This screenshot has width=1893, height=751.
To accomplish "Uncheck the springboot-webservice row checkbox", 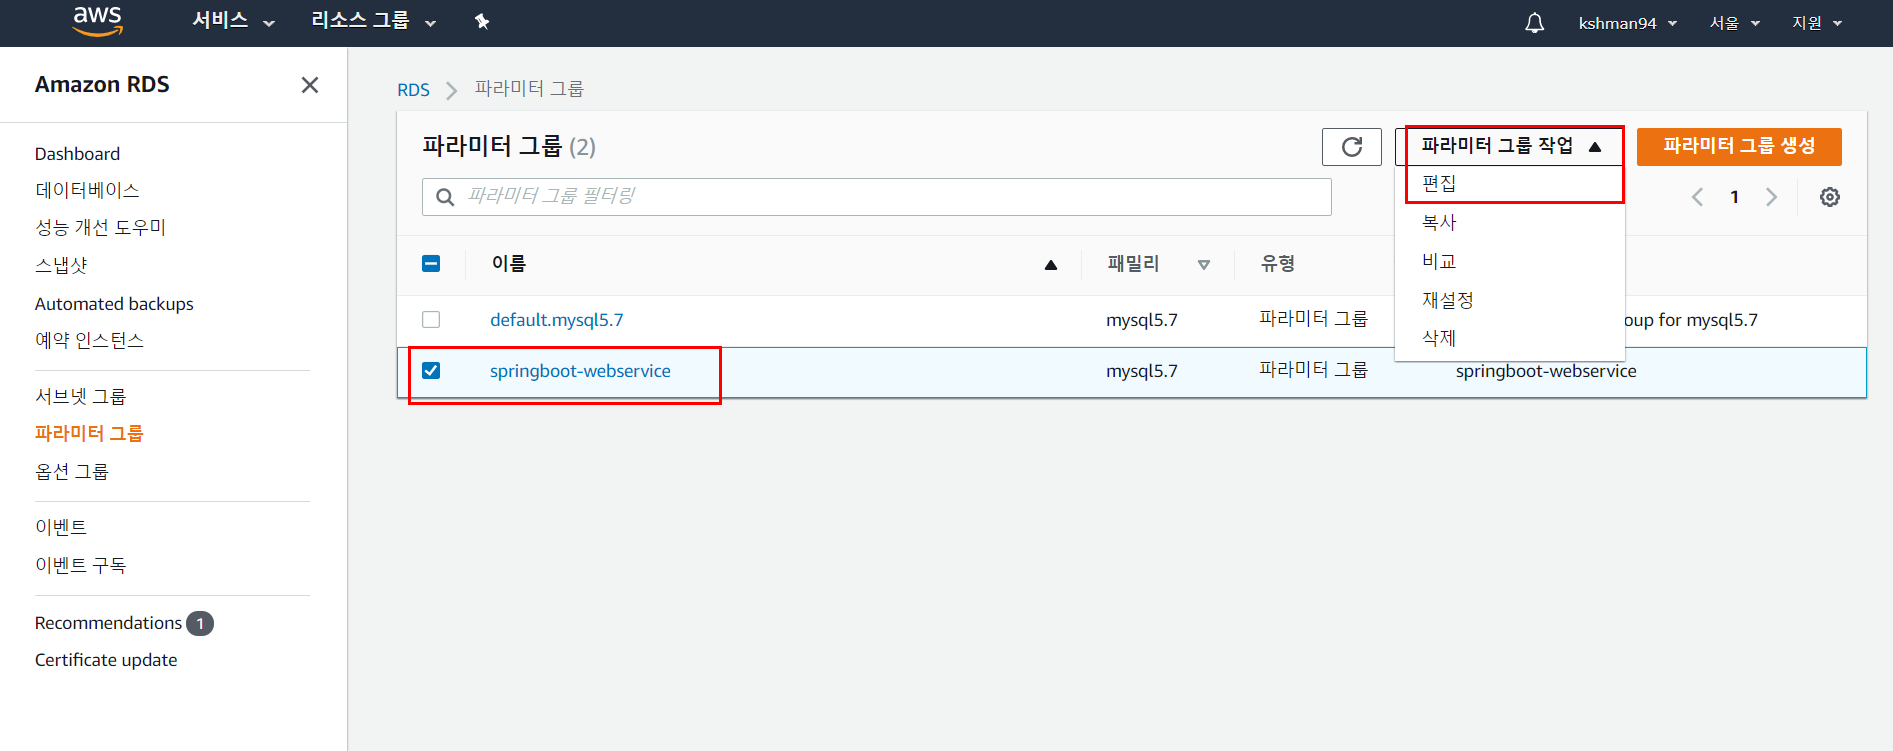I will [431, 371].
